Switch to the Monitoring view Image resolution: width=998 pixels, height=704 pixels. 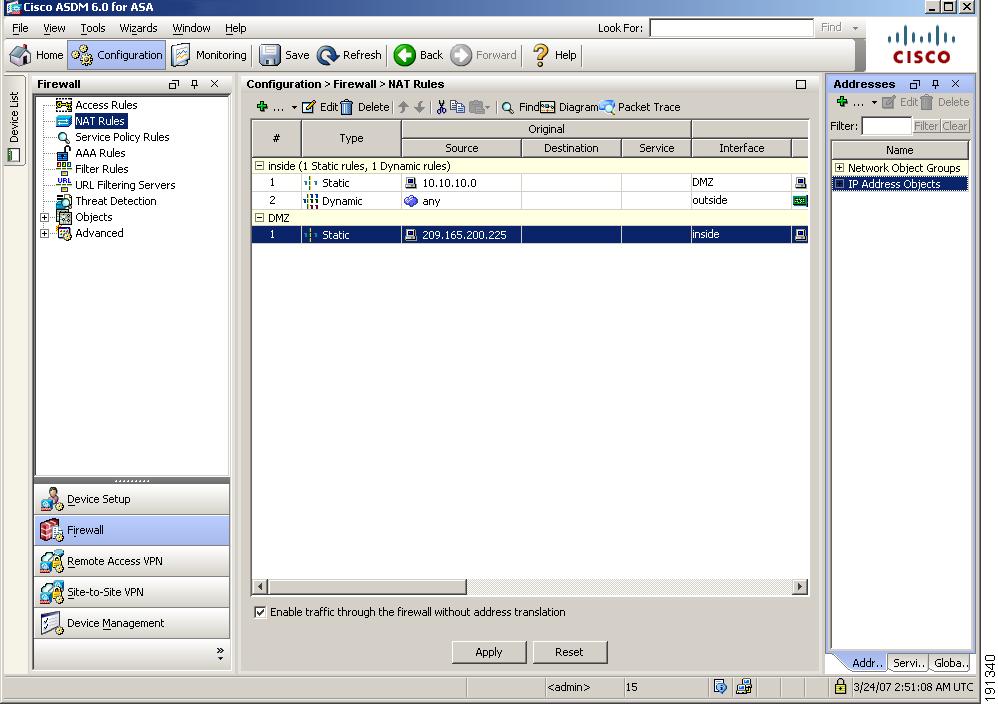point(209,55)
